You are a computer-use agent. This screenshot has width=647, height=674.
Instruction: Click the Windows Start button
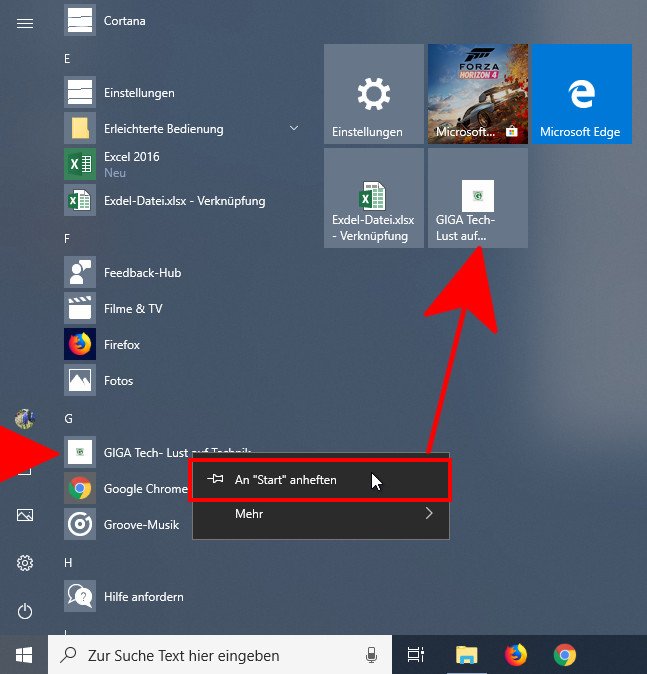(24, 655)
